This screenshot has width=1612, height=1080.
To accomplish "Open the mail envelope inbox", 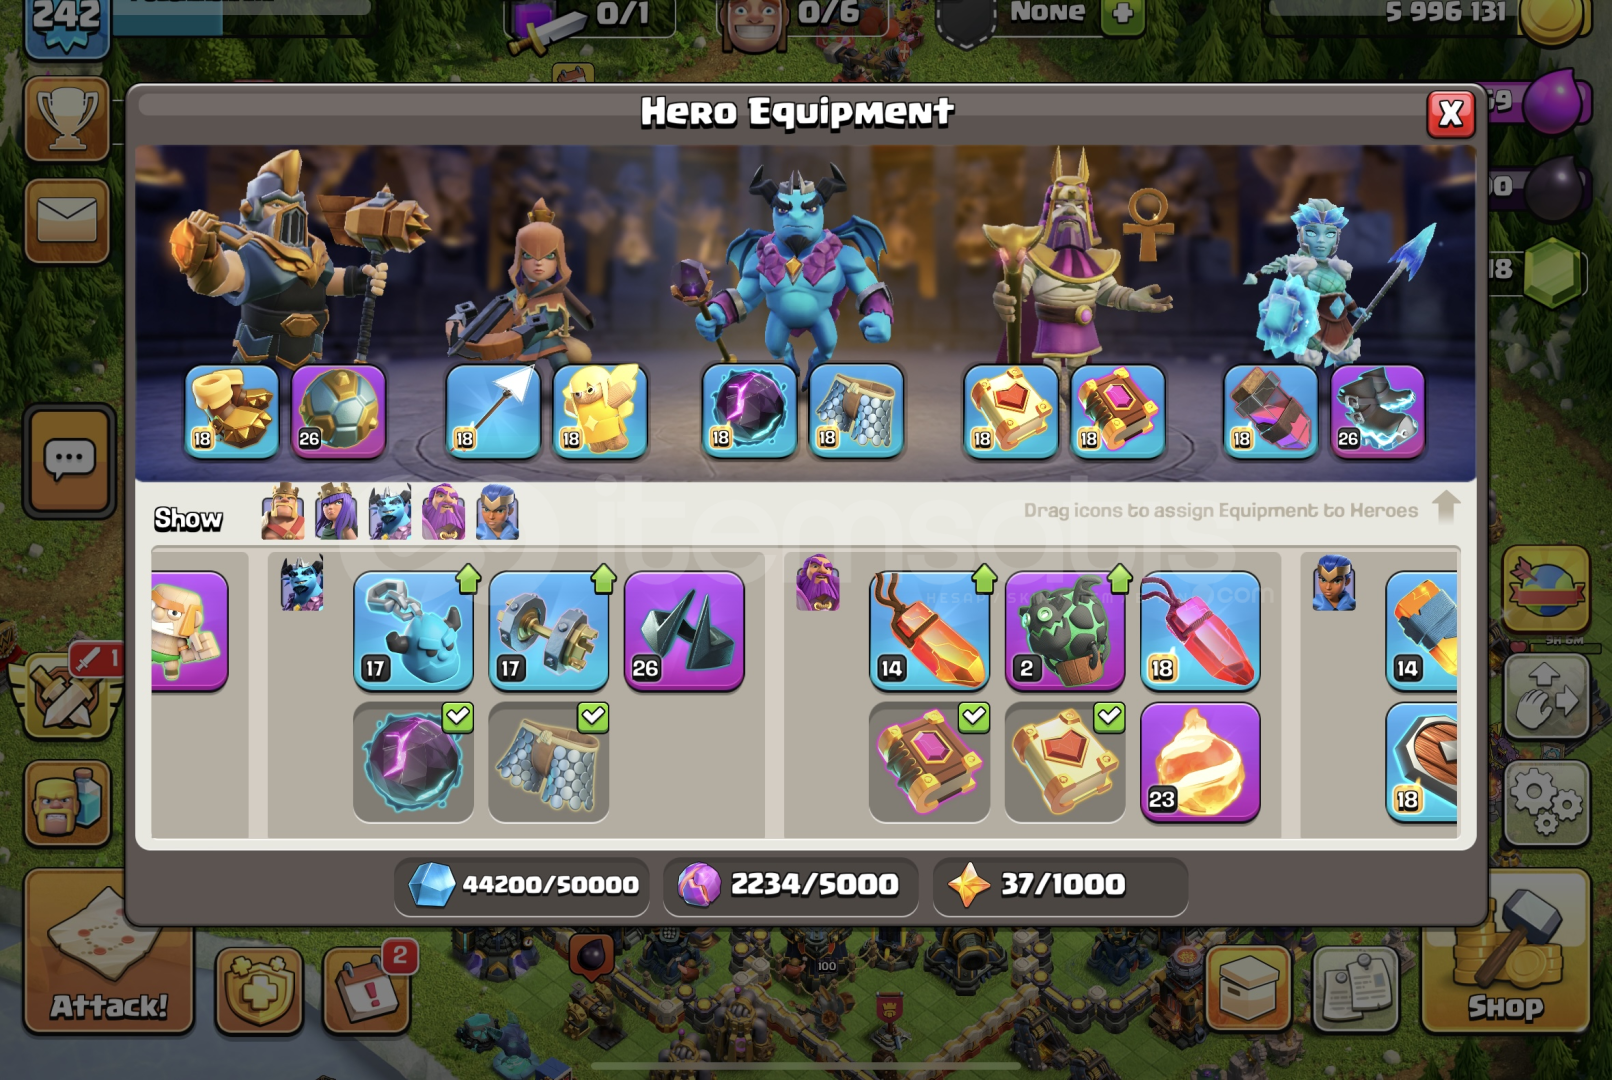I will pyautogui.click(x=67, y=220).
